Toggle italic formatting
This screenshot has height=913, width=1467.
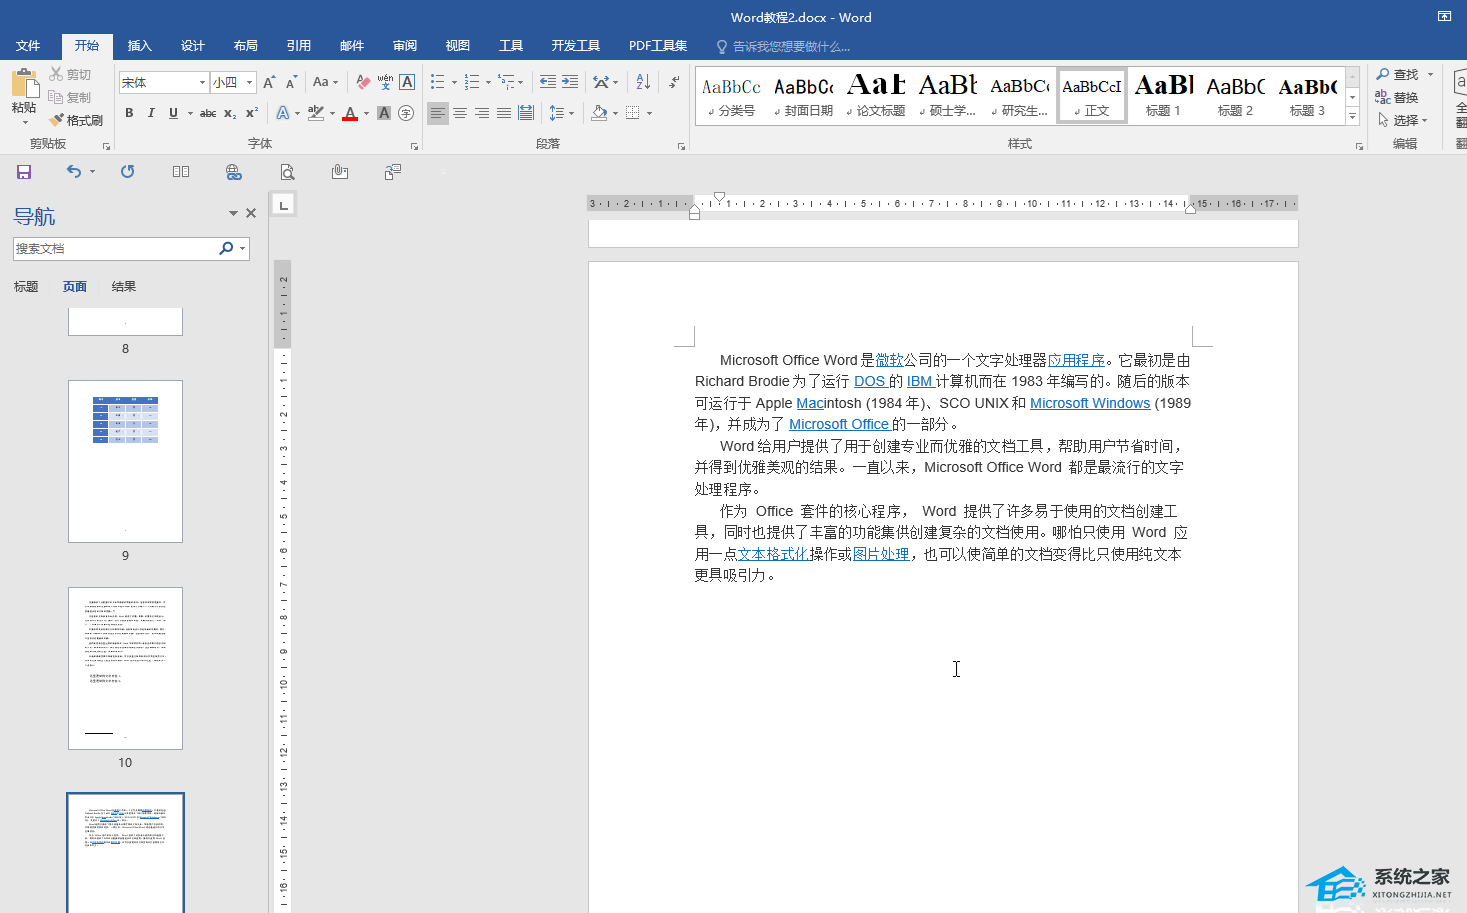[151, 114]
